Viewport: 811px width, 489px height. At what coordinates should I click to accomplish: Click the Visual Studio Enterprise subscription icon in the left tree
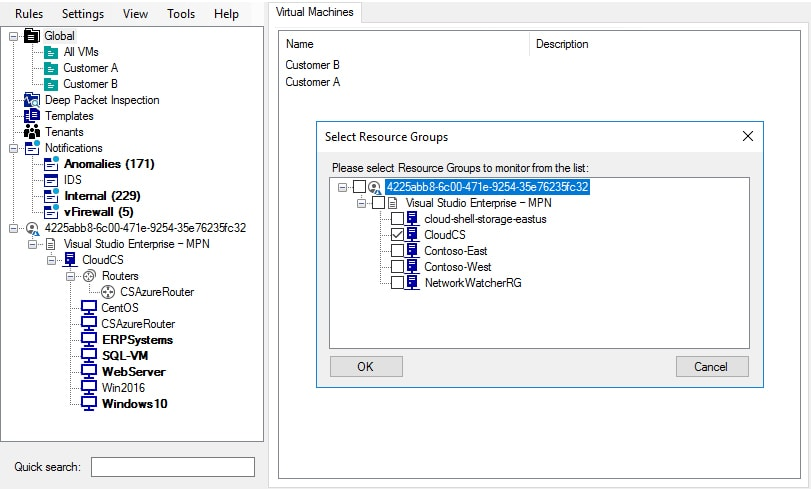click(51, 244)
